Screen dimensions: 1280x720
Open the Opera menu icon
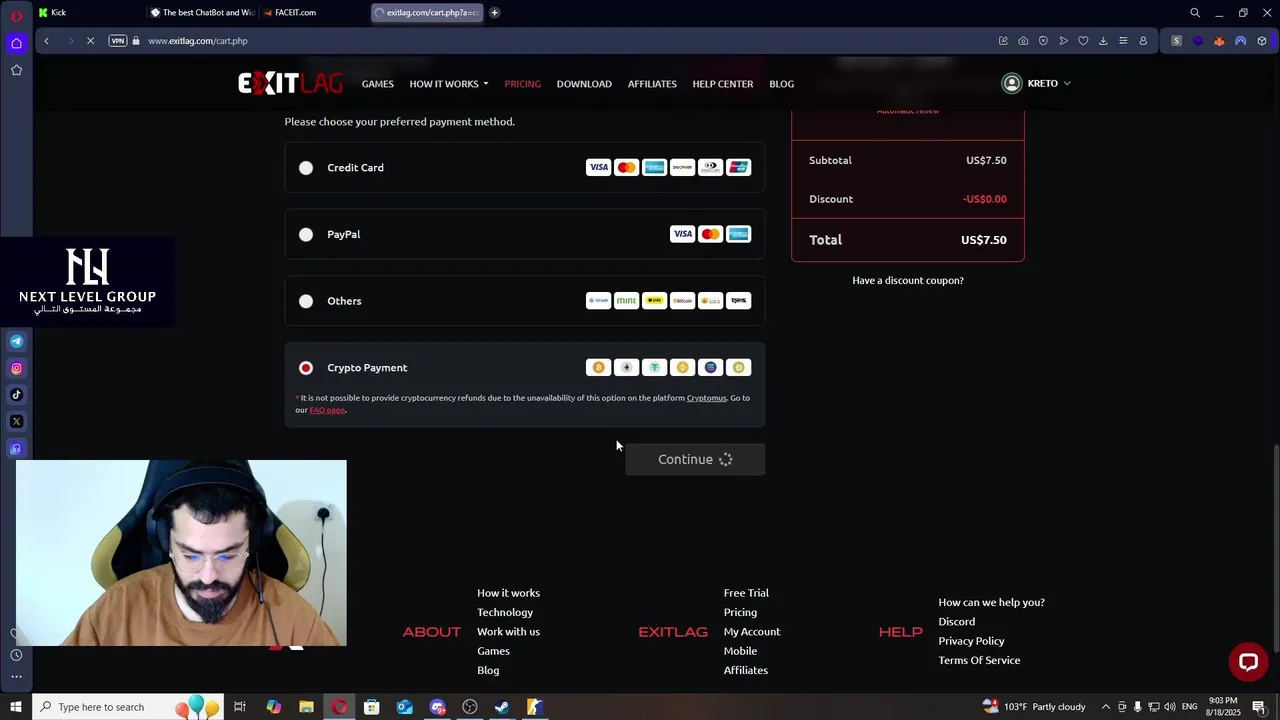tap(16, 16)
